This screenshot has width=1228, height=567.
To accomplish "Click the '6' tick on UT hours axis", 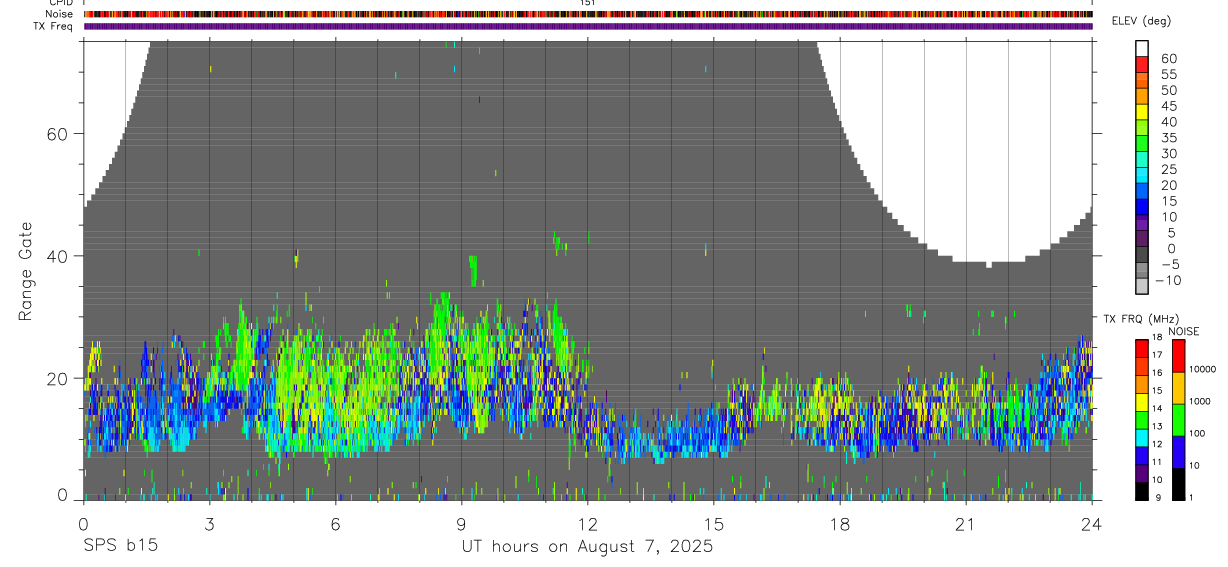I will coord(335,523).
